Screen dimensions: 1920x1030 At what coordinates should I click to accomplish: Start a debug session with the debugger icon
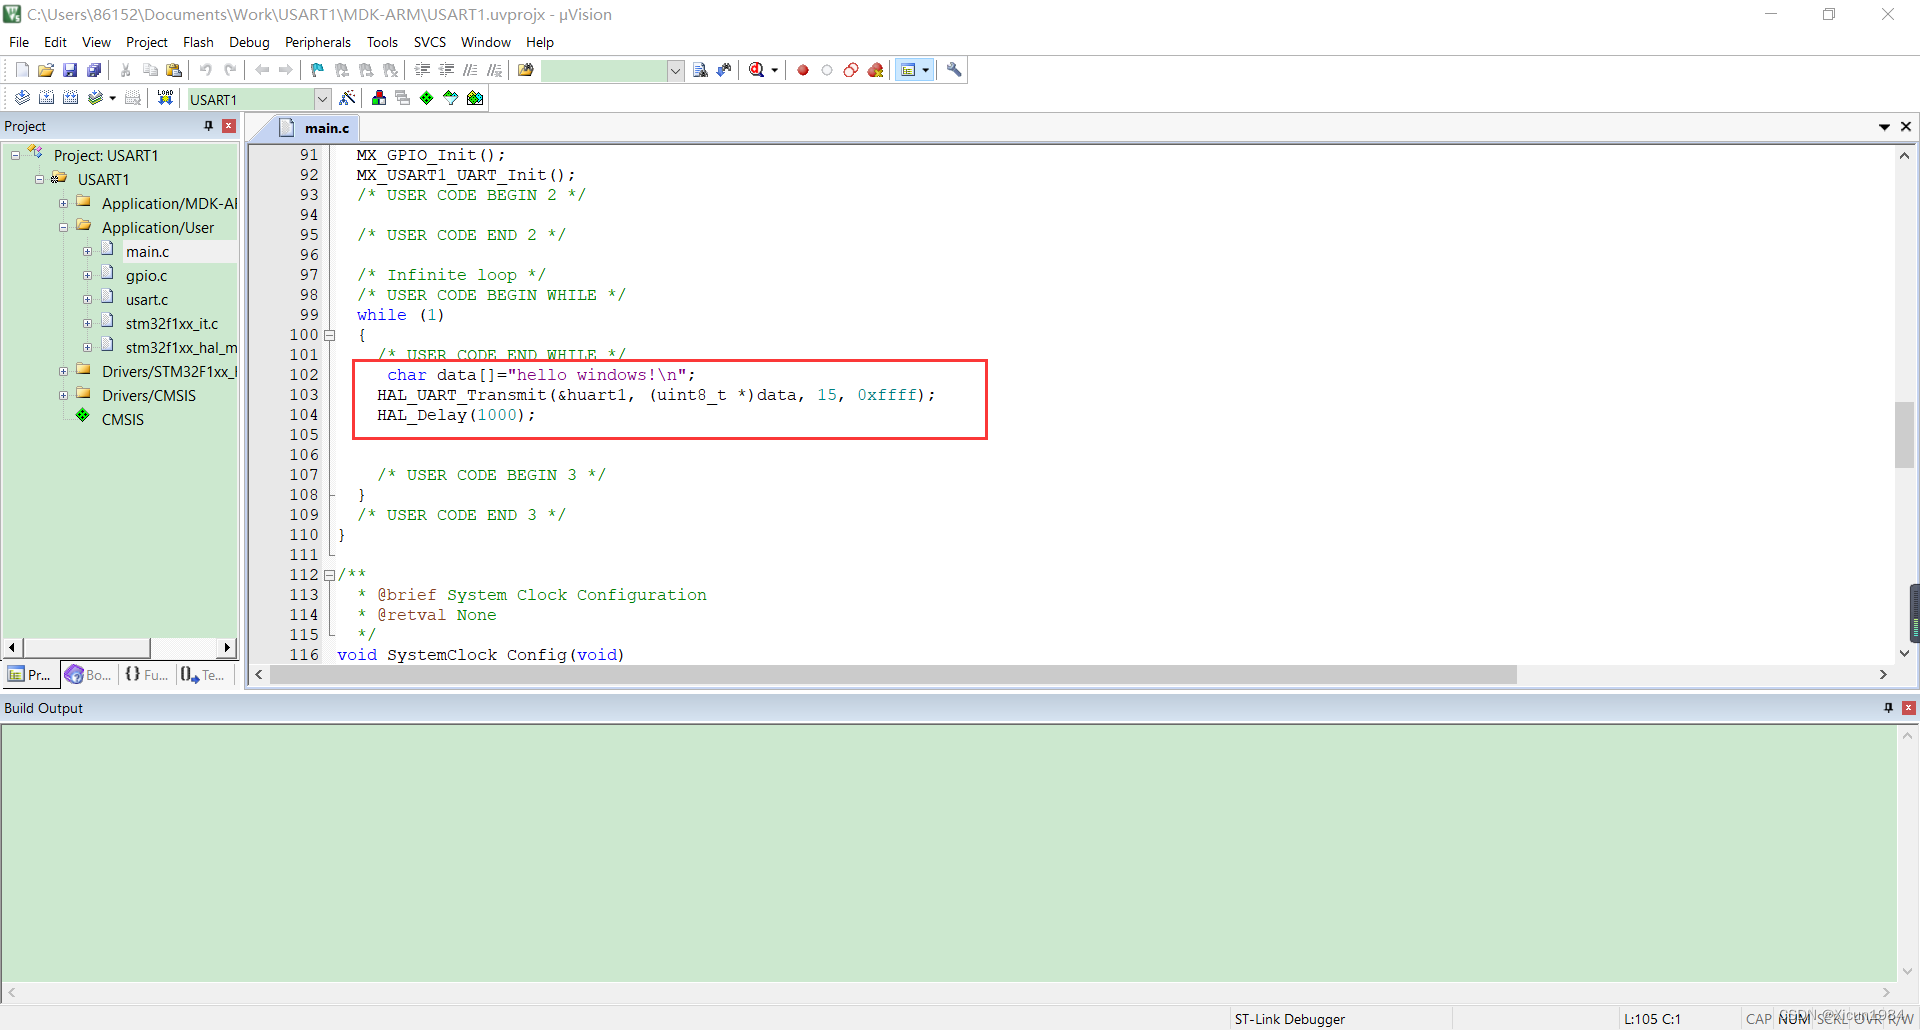(757, 70)
